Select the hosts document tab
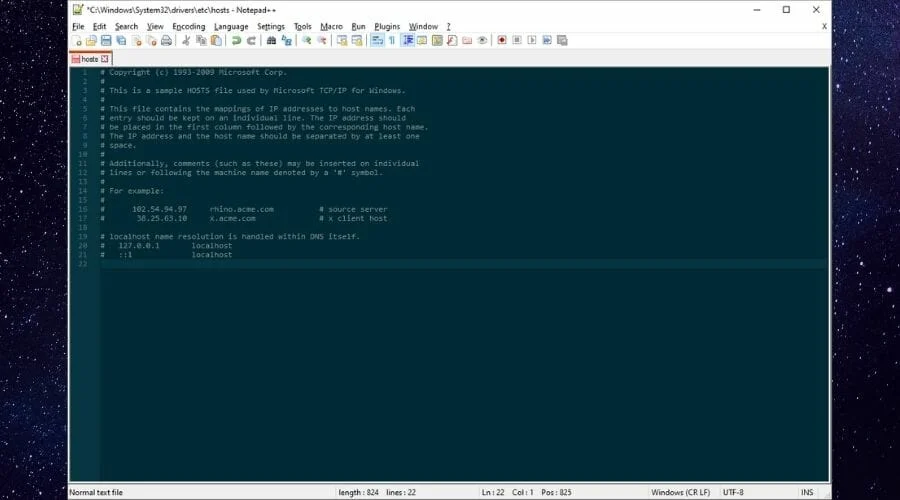Screen dimensions: 900x500 [89, 59]
